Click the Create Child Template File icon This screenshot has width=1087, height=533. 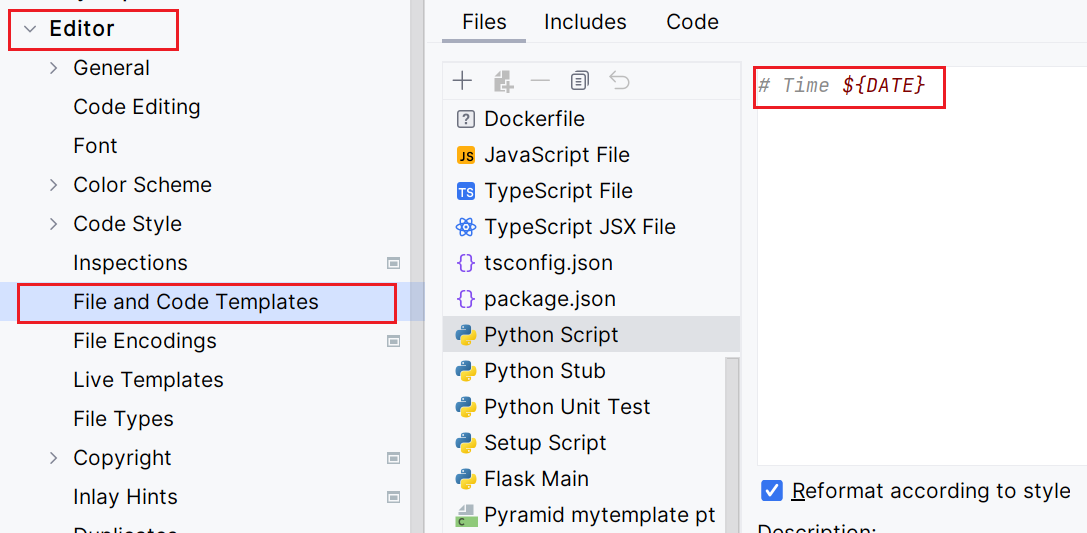502,81
